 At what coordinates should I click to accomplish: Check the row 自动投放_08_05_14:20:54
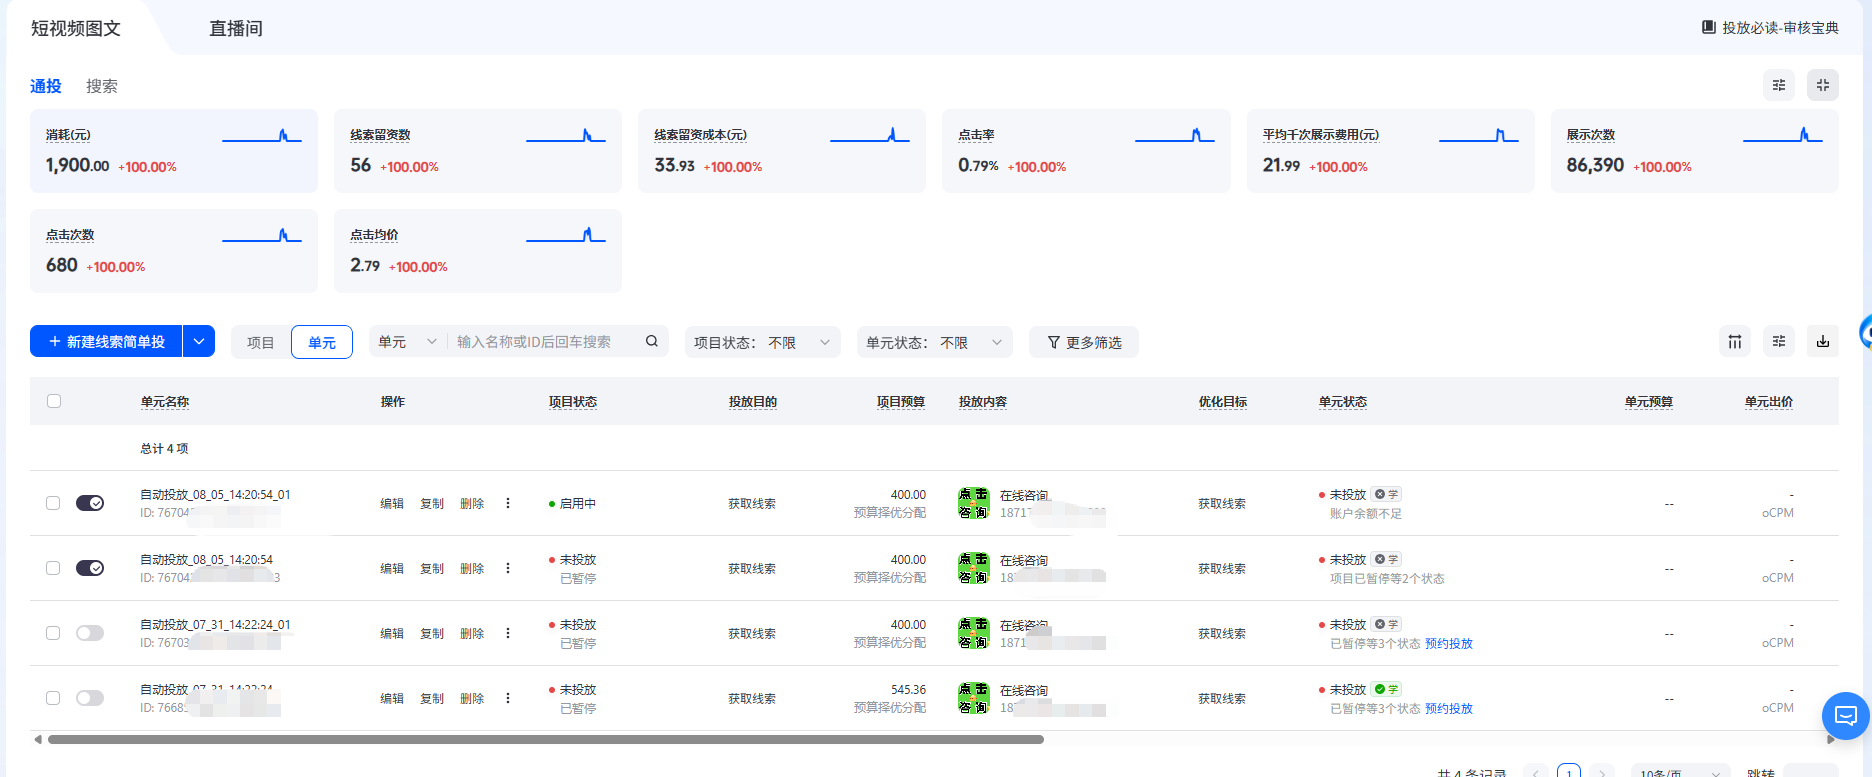pyautogui.click(x=53, y=568)
